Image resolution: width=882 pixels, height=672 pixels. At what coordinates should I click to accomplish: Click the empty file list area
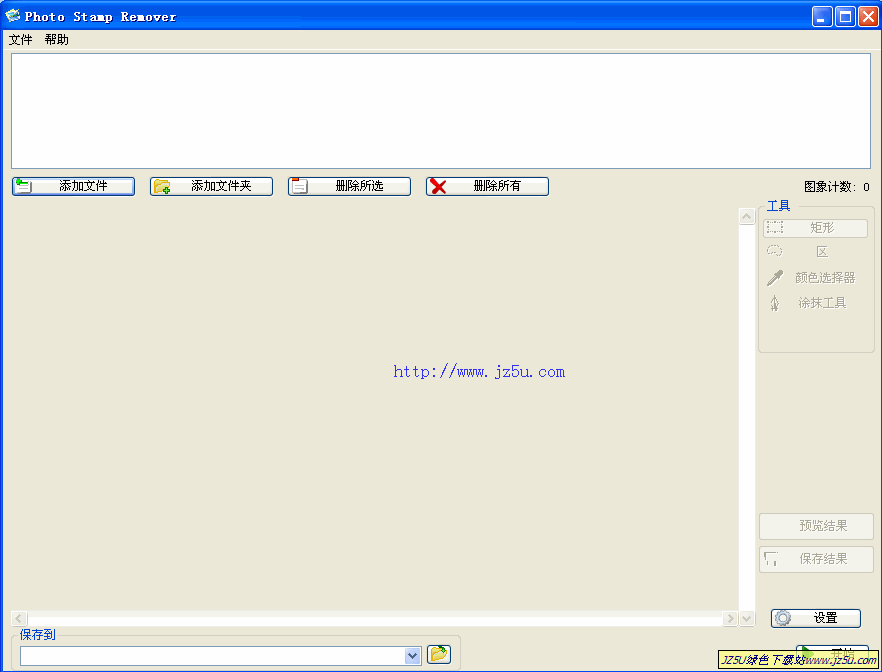[x=441, y=111]
